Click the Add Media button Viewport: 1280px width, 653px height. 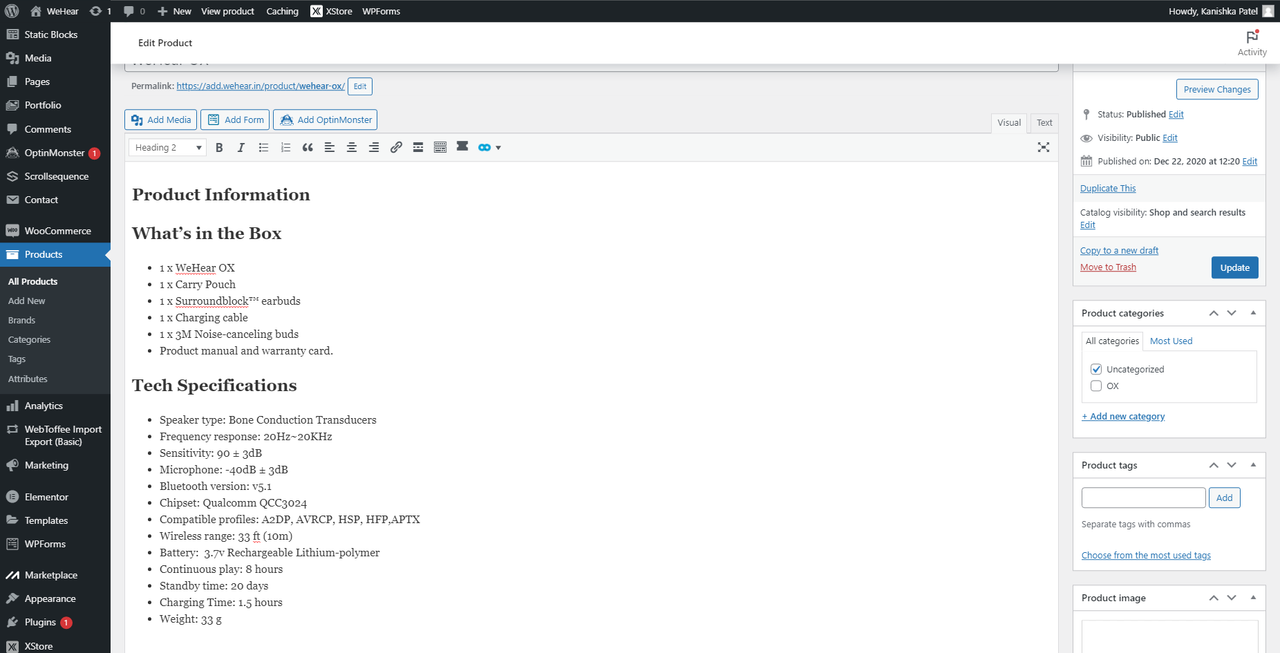pos(160,120)
